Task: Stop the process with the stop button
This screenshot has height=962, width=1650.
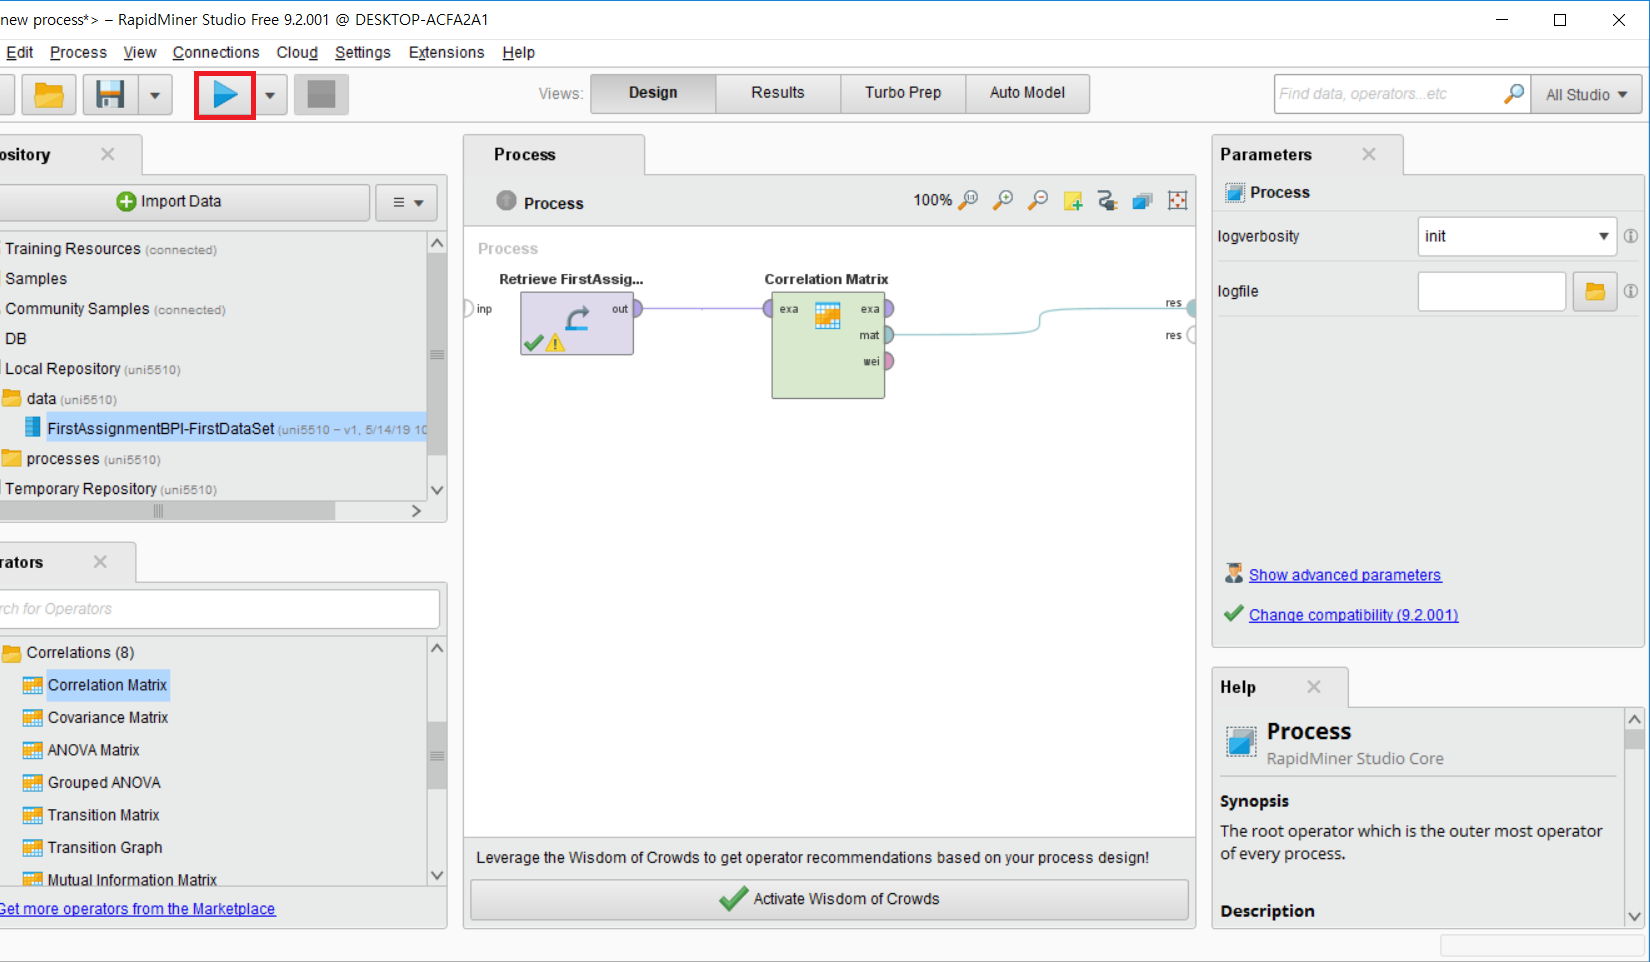Action: [321, 95]
